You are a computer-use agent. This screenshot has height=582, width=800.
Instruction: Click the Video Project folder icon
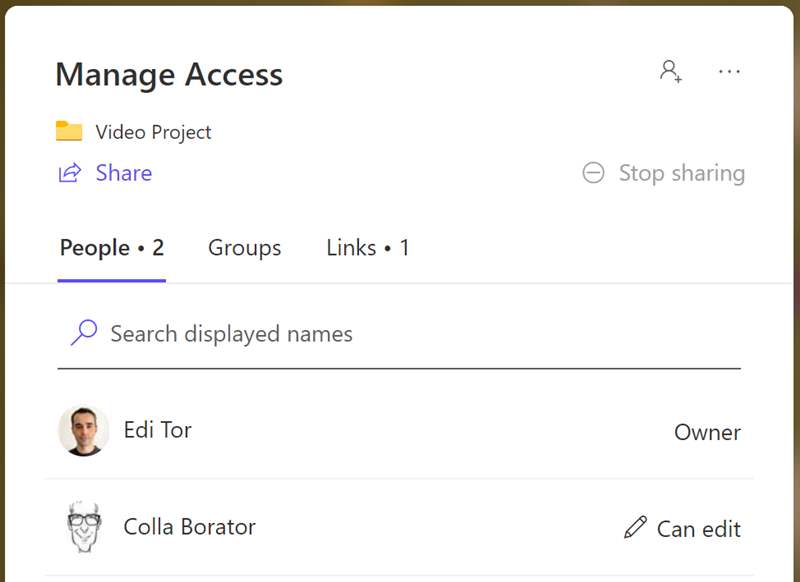click(69, 131)
